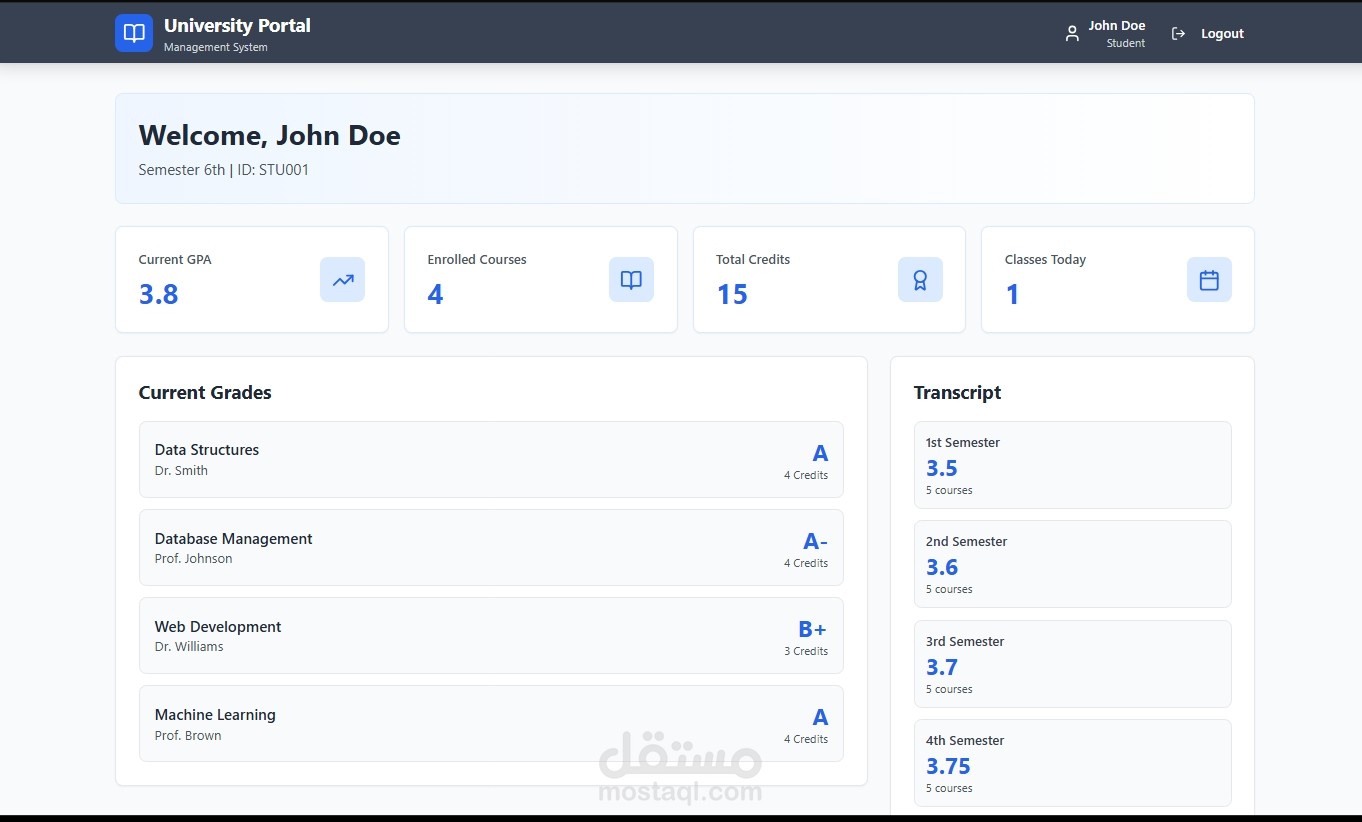Select the Machine Learning course name

[215, 715]
